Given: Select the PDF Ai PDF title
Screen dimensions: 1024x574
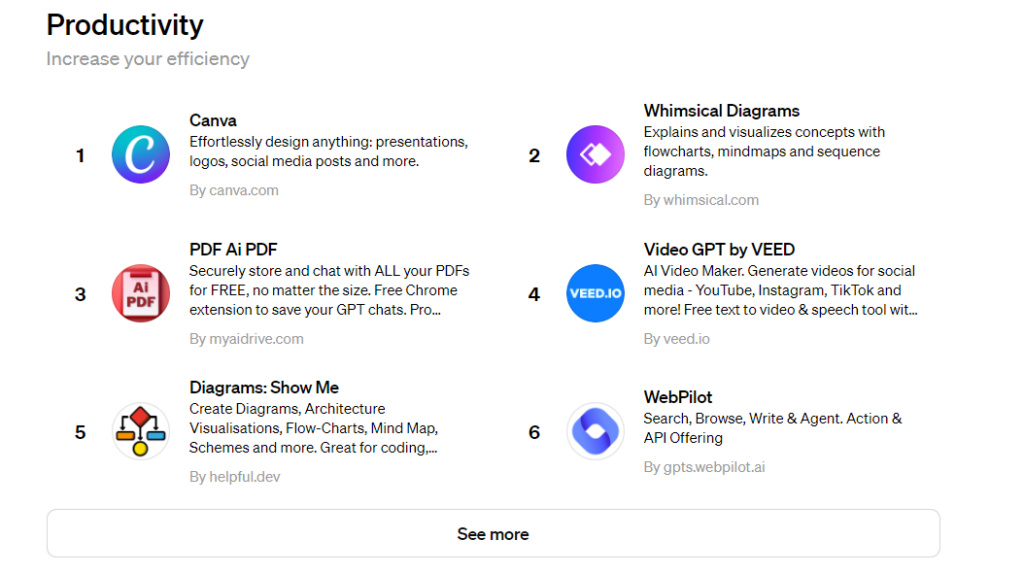Looking at the screenshot, I should click(234, 250).
